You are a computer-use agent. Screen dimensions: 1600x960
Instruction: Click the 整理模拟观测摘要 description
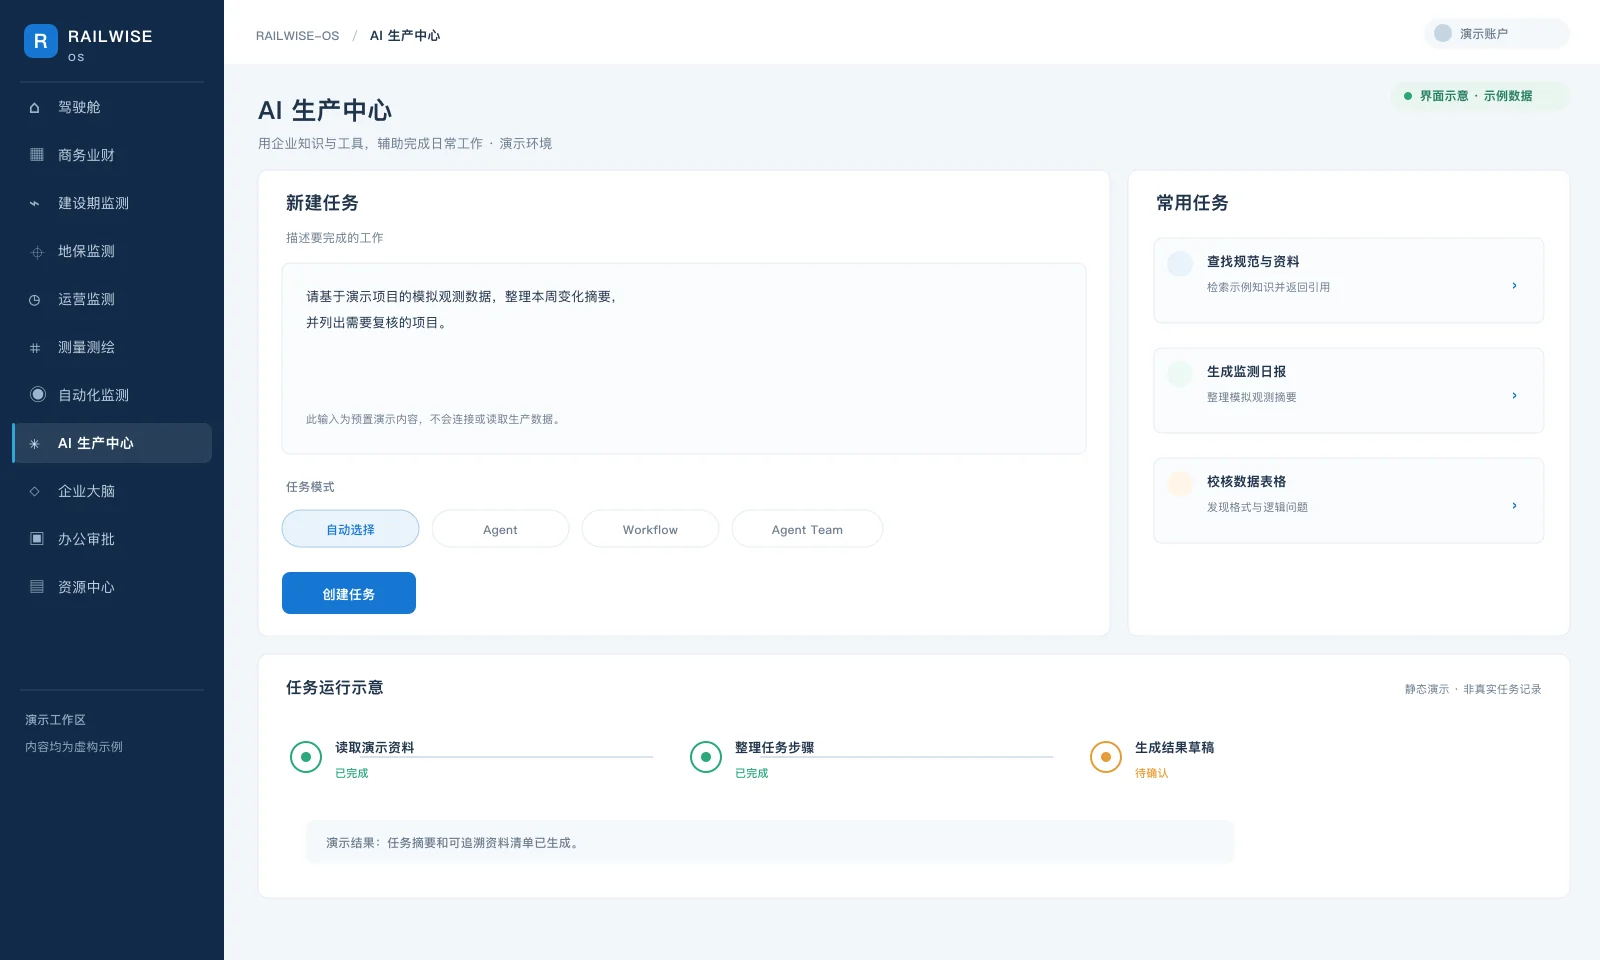[x=1252, y=397]
